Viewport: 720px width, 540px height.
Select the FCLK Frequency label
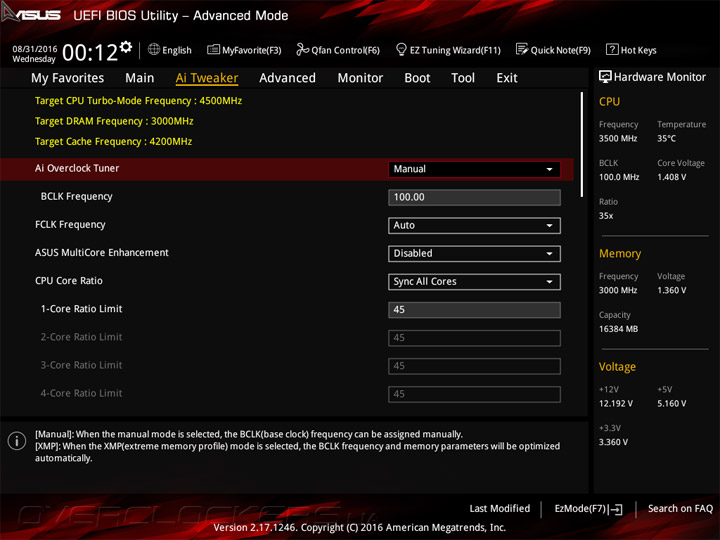(x=70, y=224)
